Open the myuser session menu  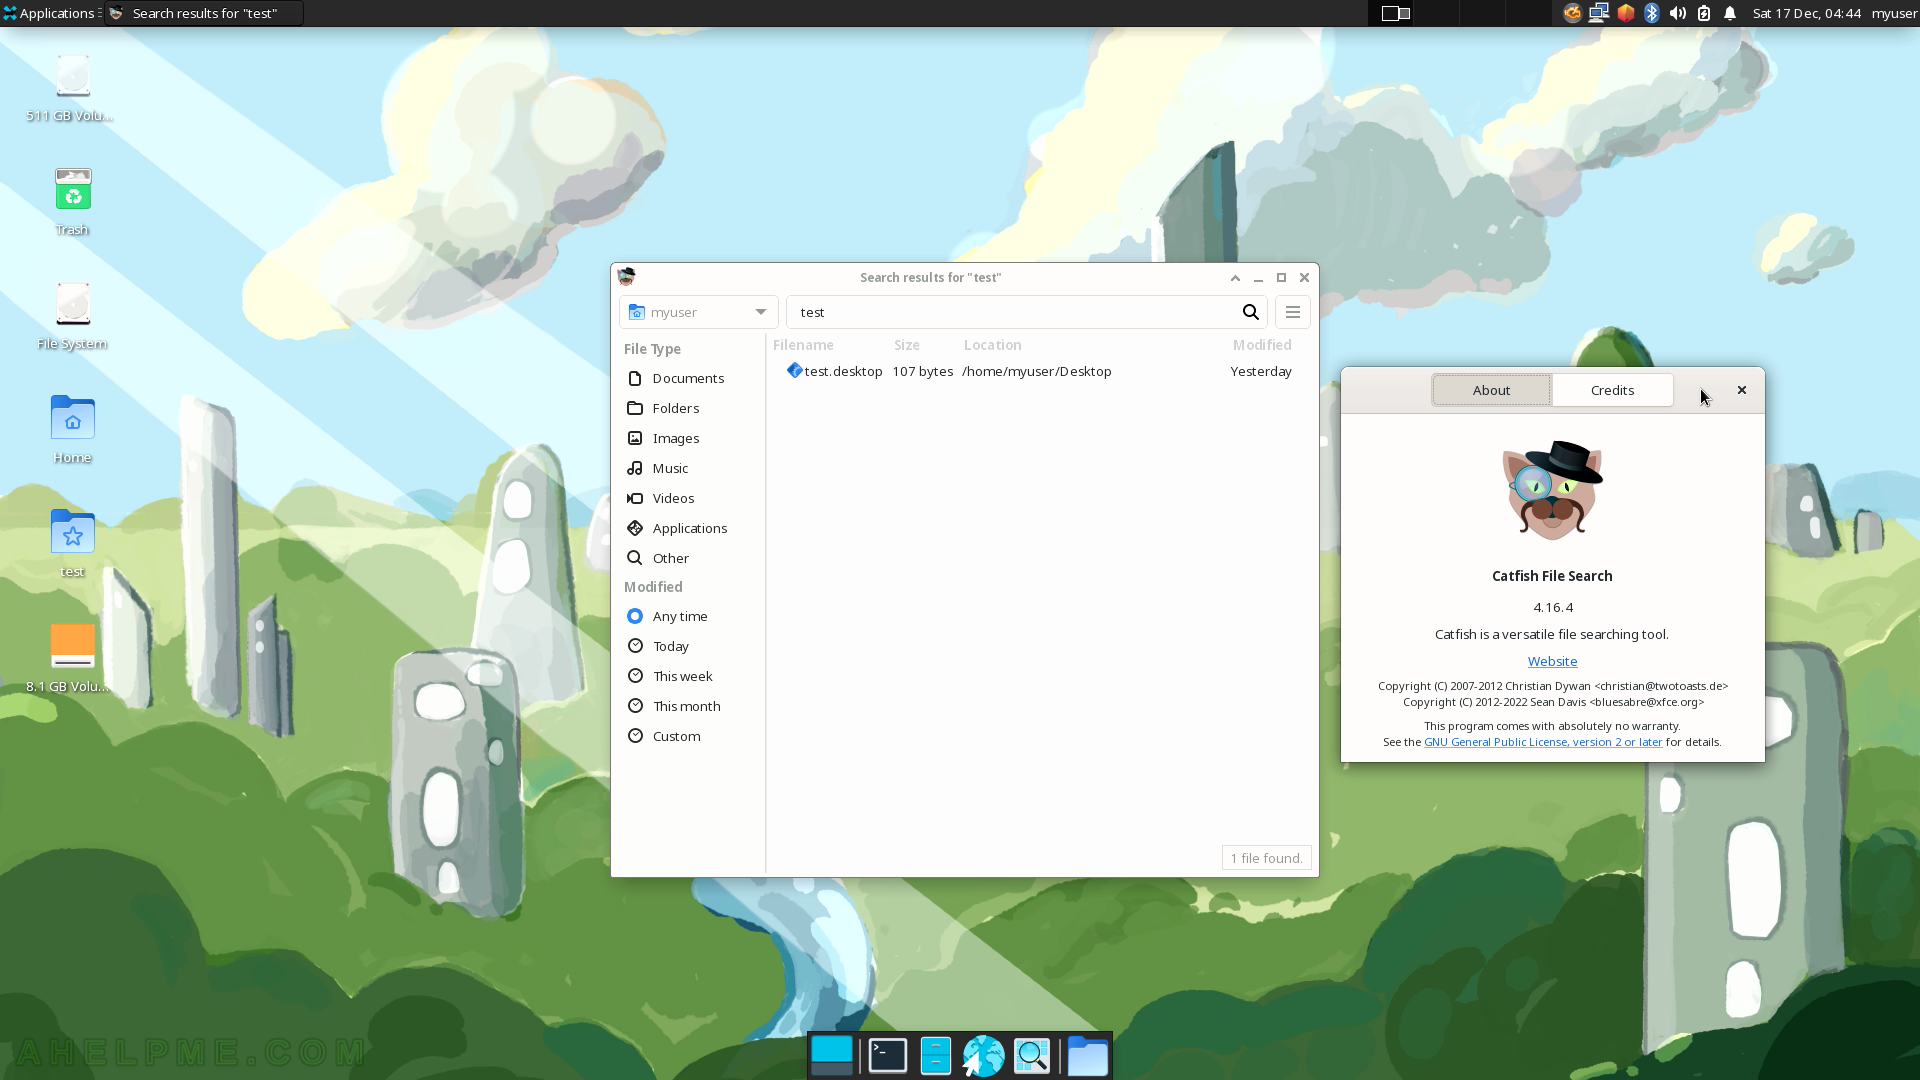tap(1894, 13)
